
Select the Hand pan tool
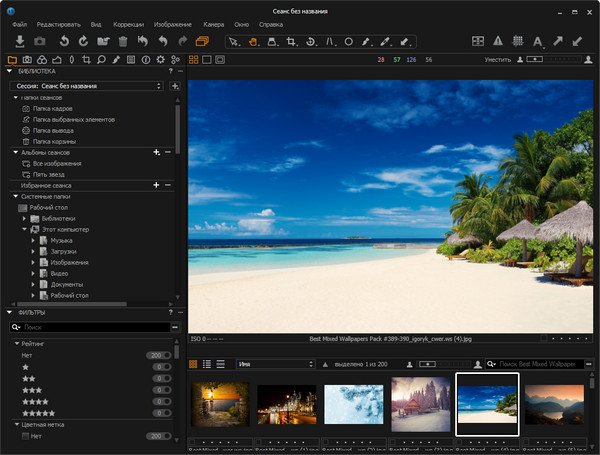(x=254, y=42)
